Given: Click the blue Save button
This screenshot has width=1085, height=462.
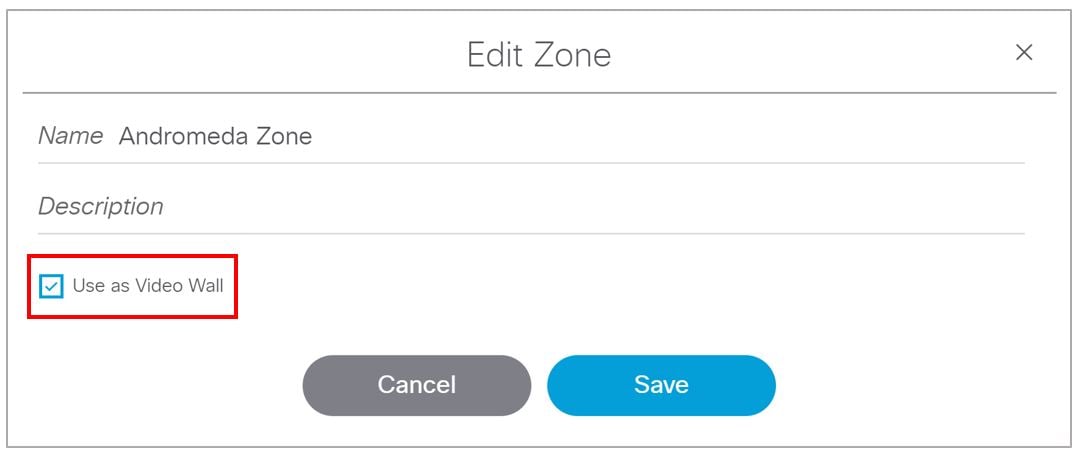Looking at the screenshot, I should pyautogui.click(x=661, y=385).
